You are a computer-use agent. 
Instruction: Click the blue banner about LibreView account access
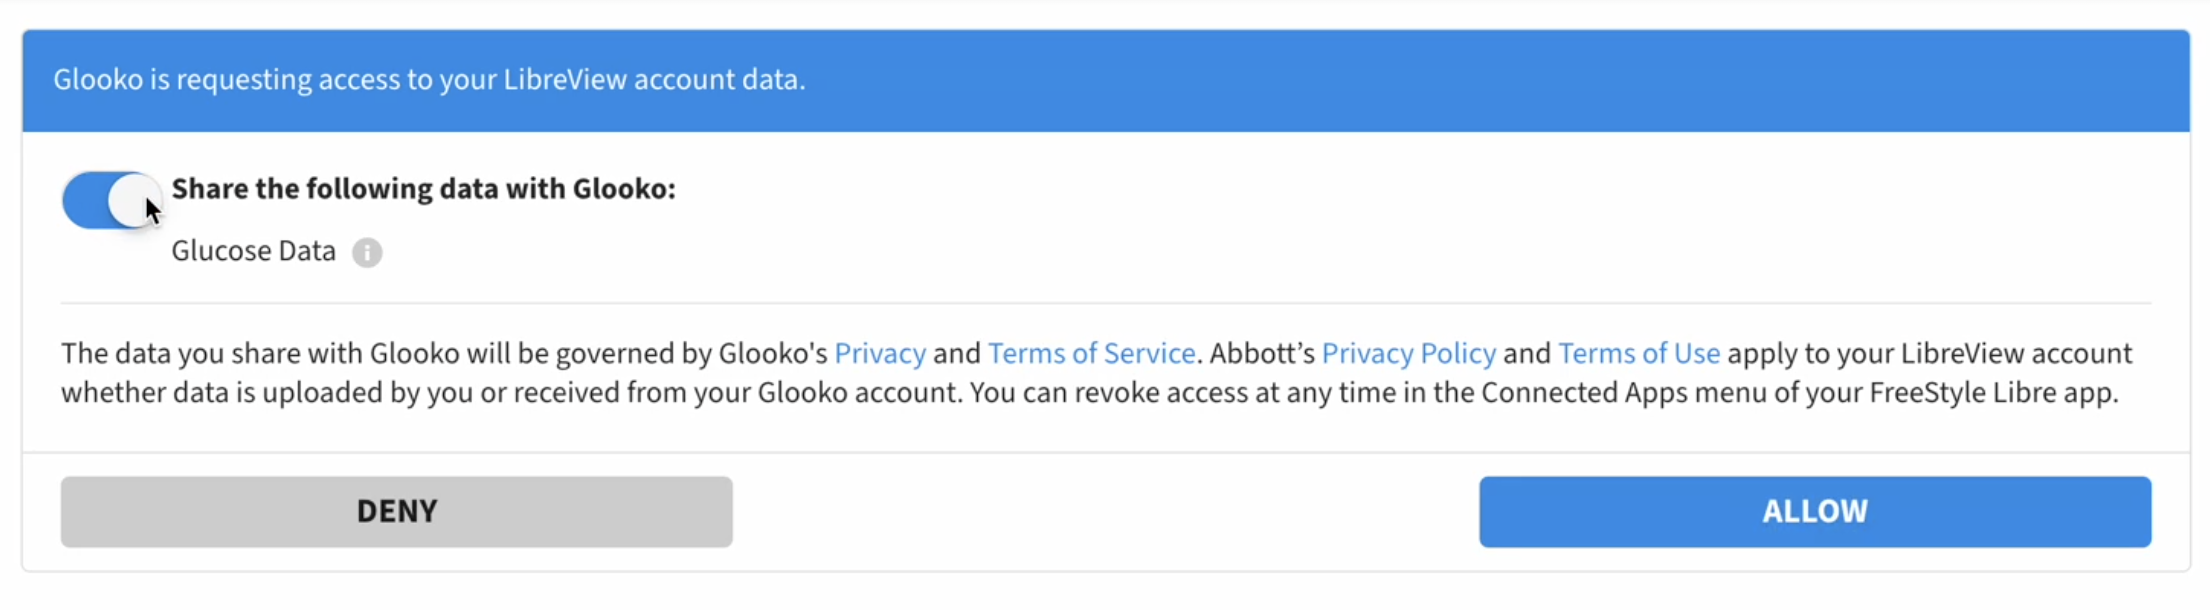pyautogui.click(x=1106, y=80)
